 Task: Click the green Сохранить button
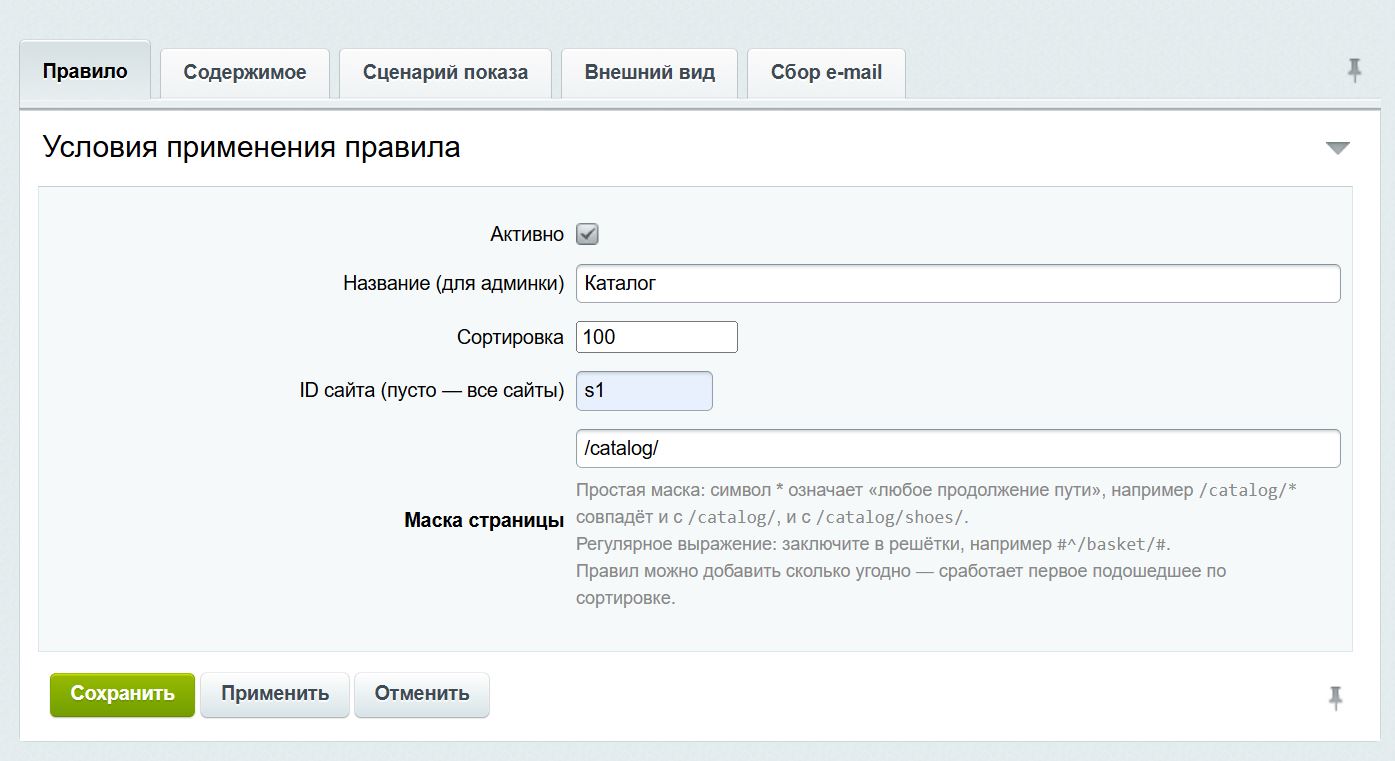(x=123, y=694)
